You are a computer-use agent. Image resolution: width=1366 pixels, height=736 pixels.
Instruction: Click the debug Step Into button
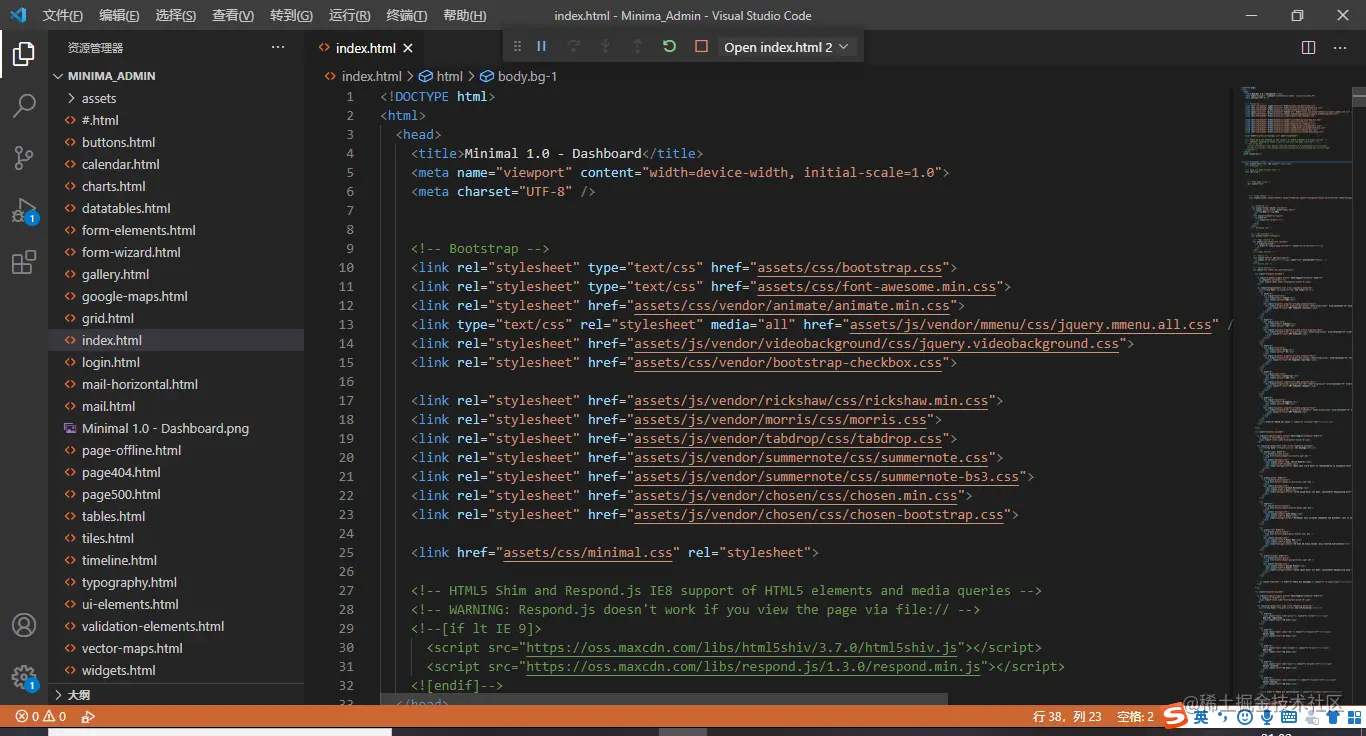coord(605,46)
